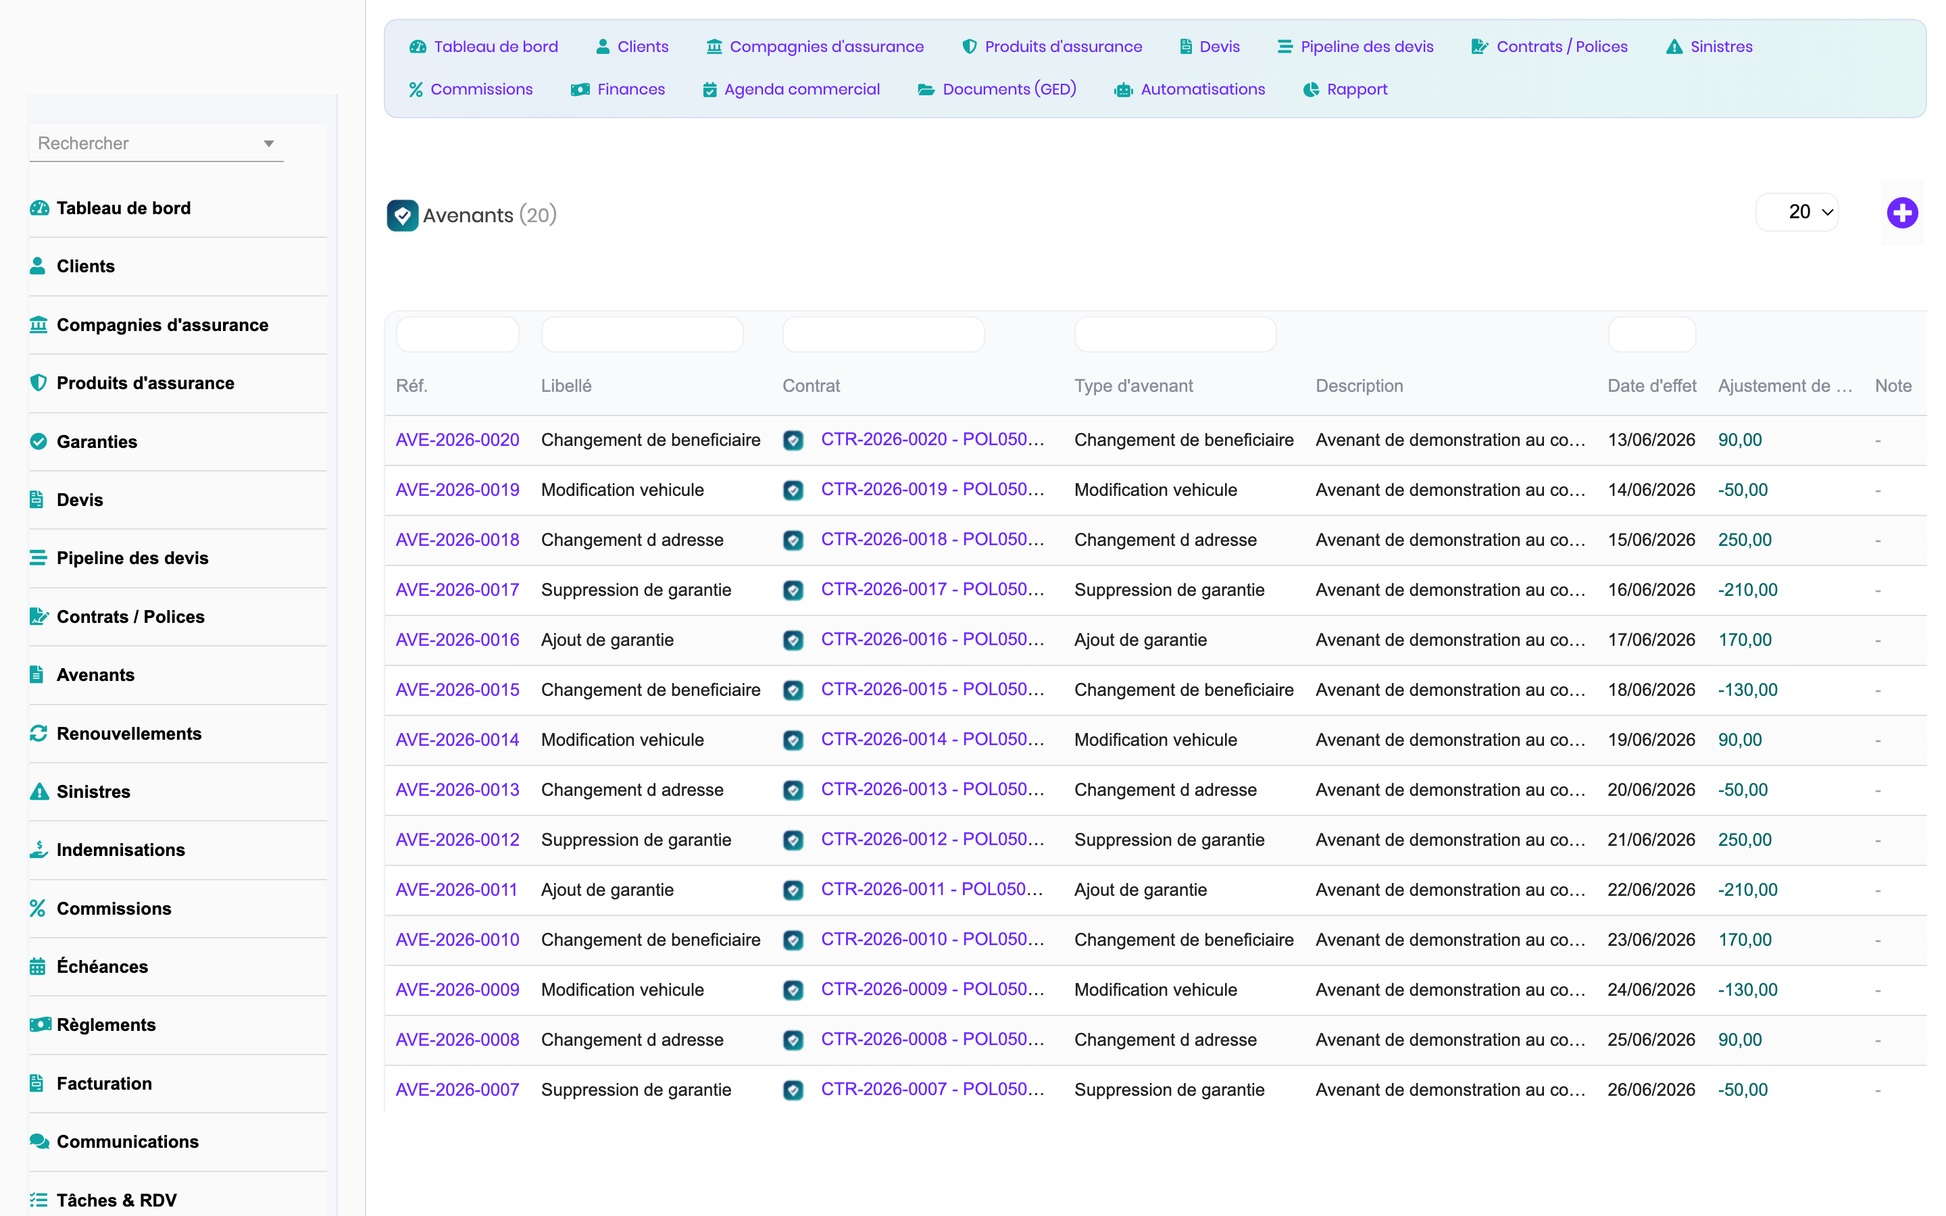Click contract shield icon in AVE-2026-0020 row
Screen dimensions: 1946x1216
pyautogui.click(x=793, y=440)
